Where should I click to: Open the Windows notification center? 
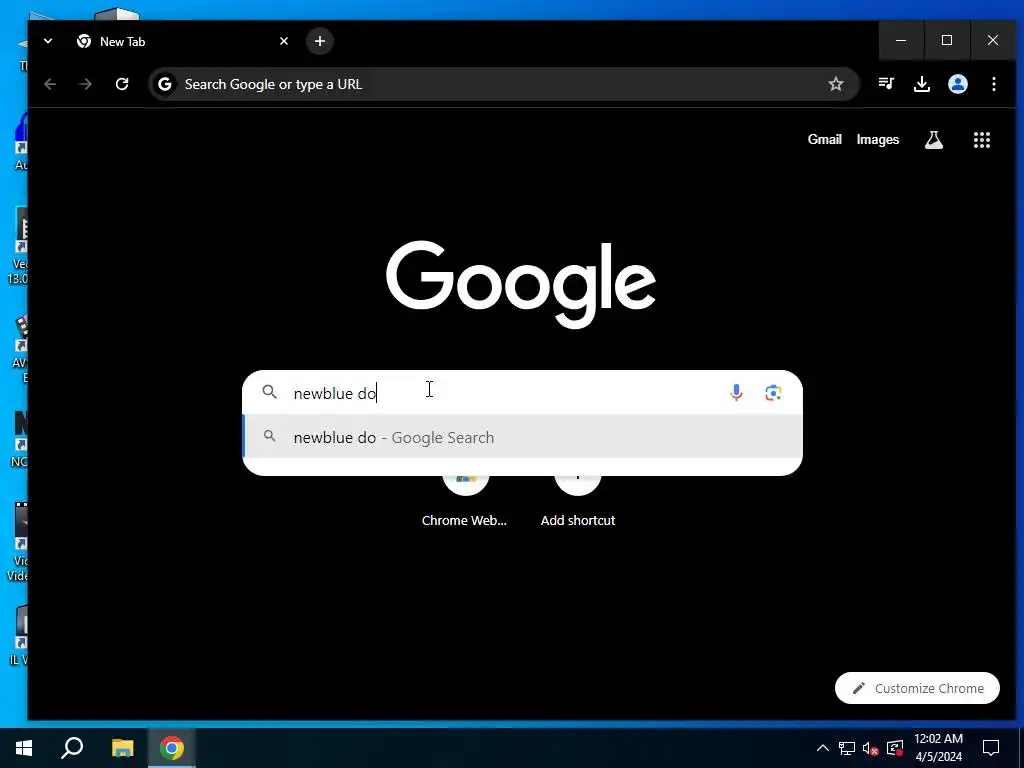click(x=991, y=748)
